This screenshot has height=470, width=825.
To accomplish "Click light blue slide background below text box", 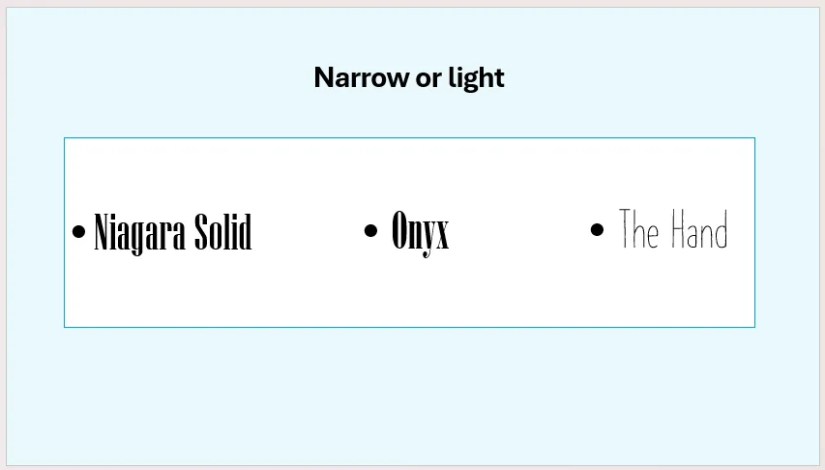I will pos(409,395).
